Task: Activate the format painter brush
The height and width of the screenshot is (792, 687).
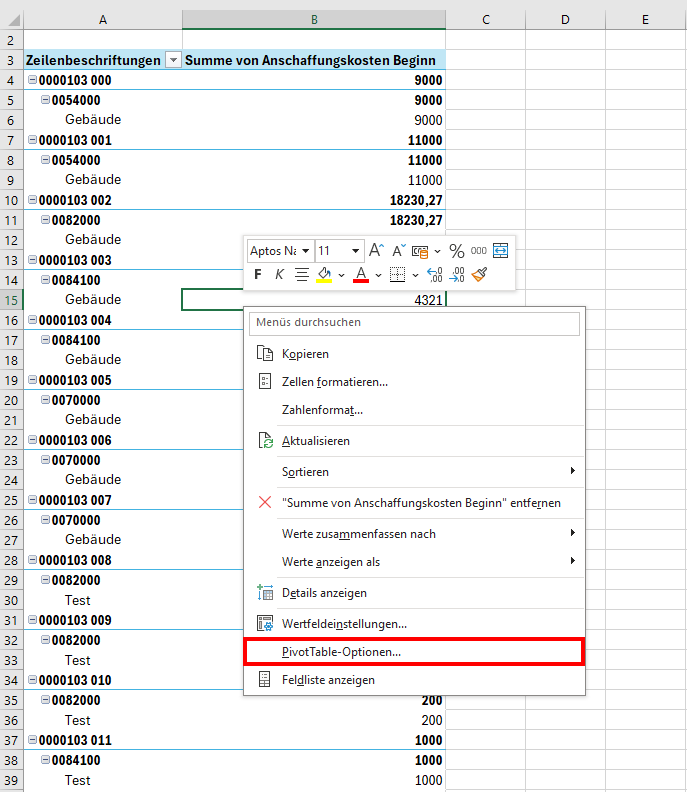Action: [x=479, y=275]
